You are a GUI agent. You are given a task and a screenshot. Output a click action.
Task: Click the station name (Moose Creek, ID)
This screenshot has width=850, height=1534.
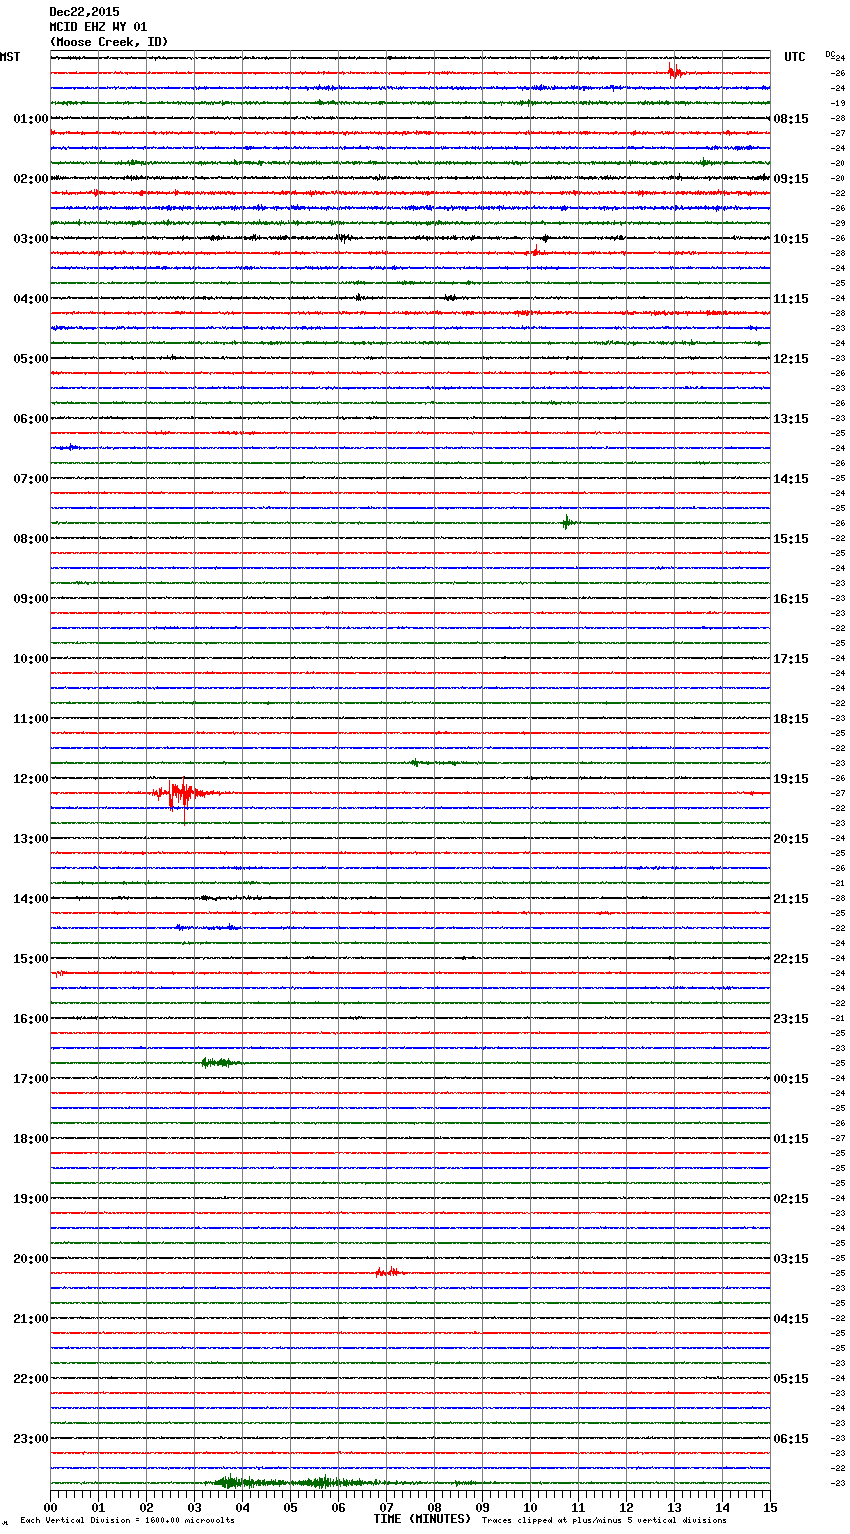coord(109,42)
